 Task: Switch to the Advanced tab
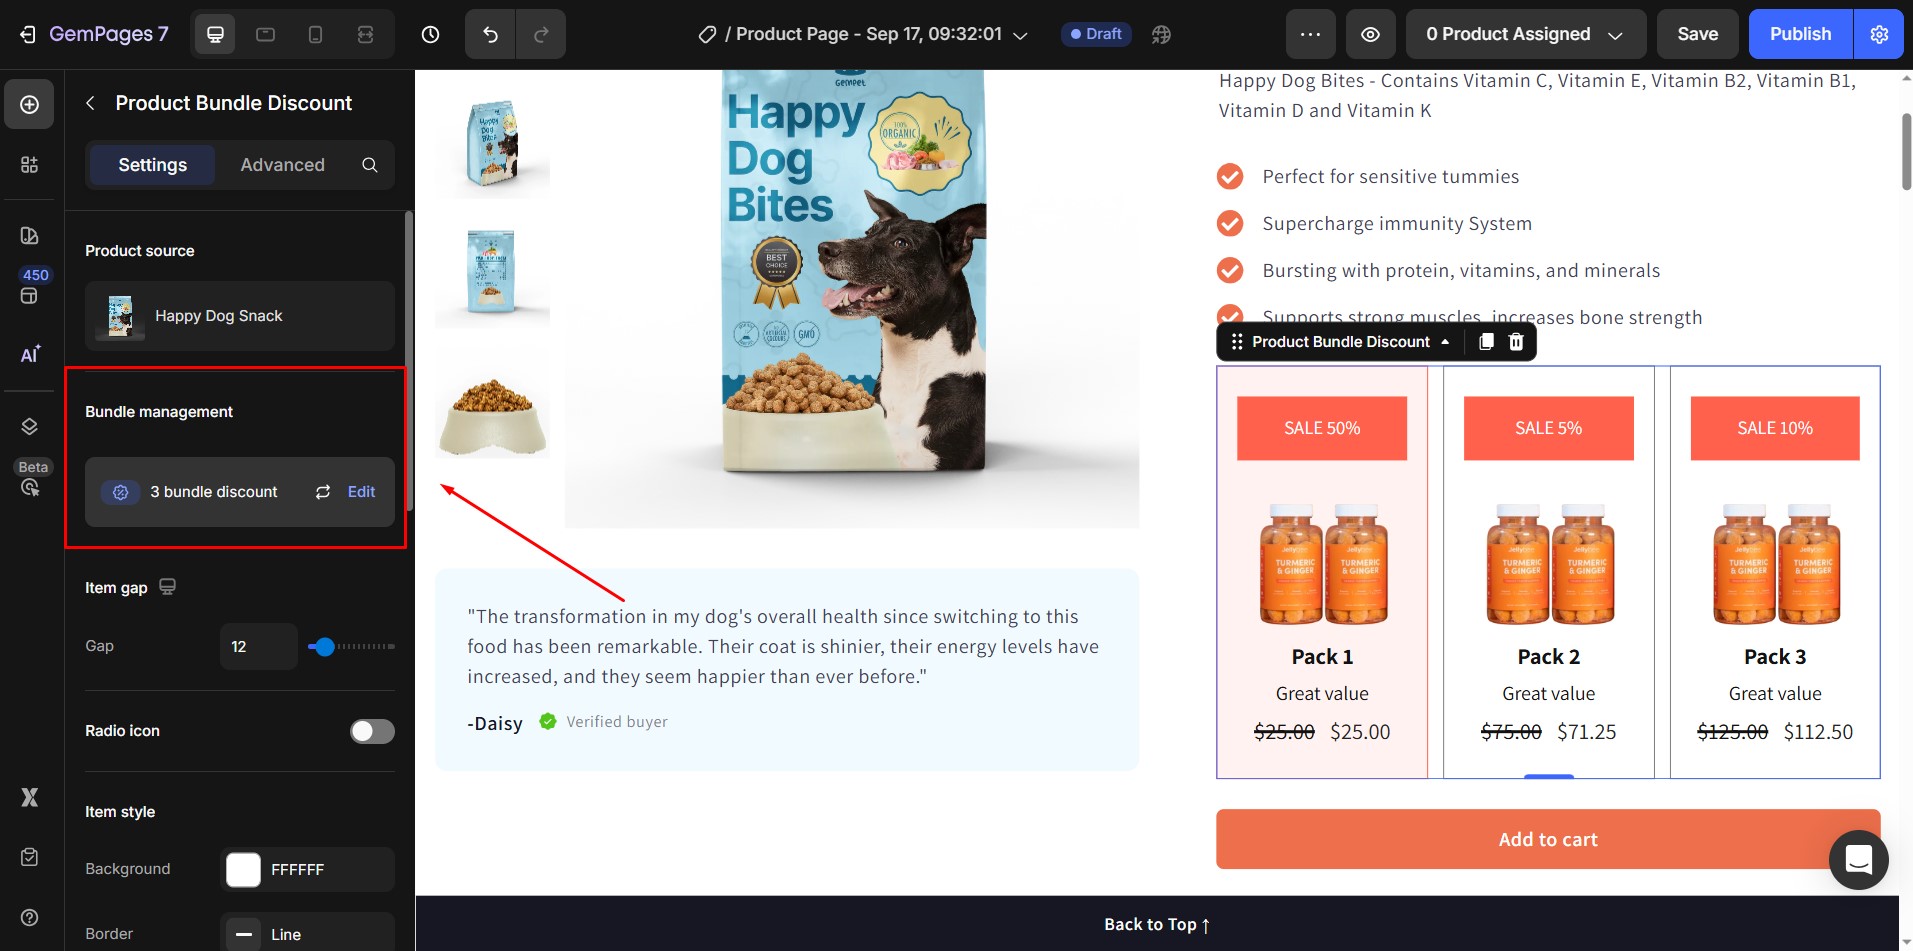coord(282,165)
